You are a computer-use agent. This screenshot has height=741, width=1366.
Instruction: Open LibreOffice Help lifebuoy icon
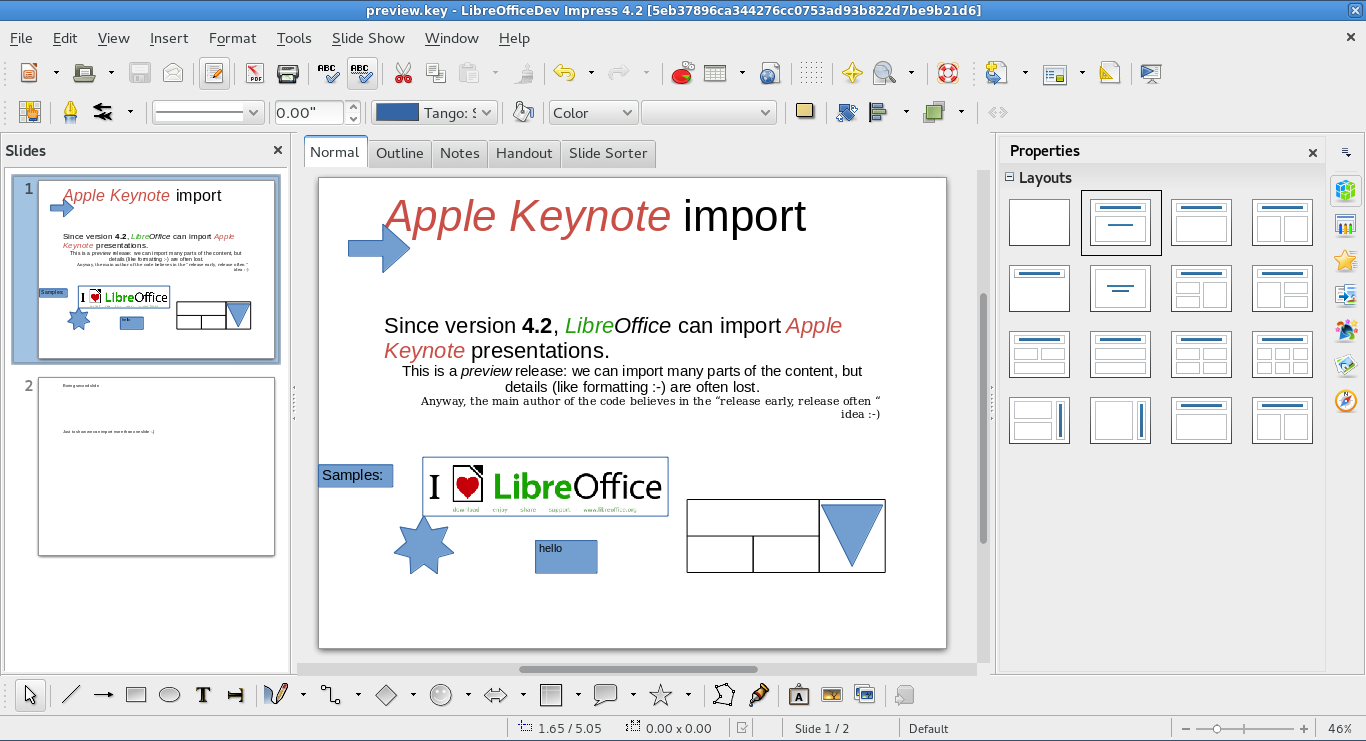pos(947,73)
